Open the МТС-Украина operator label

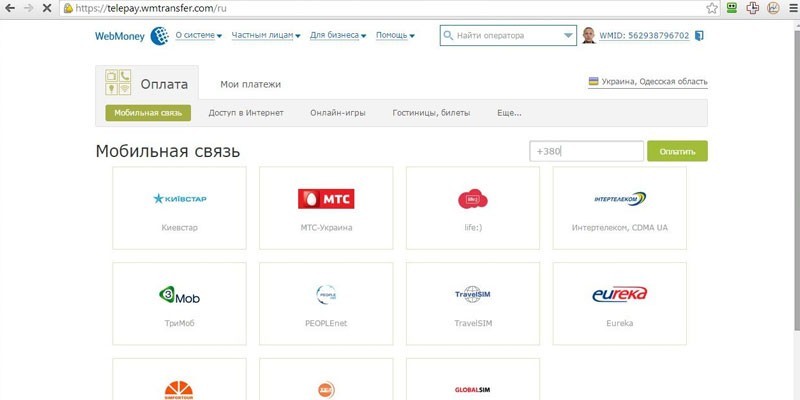pos(326,228)
